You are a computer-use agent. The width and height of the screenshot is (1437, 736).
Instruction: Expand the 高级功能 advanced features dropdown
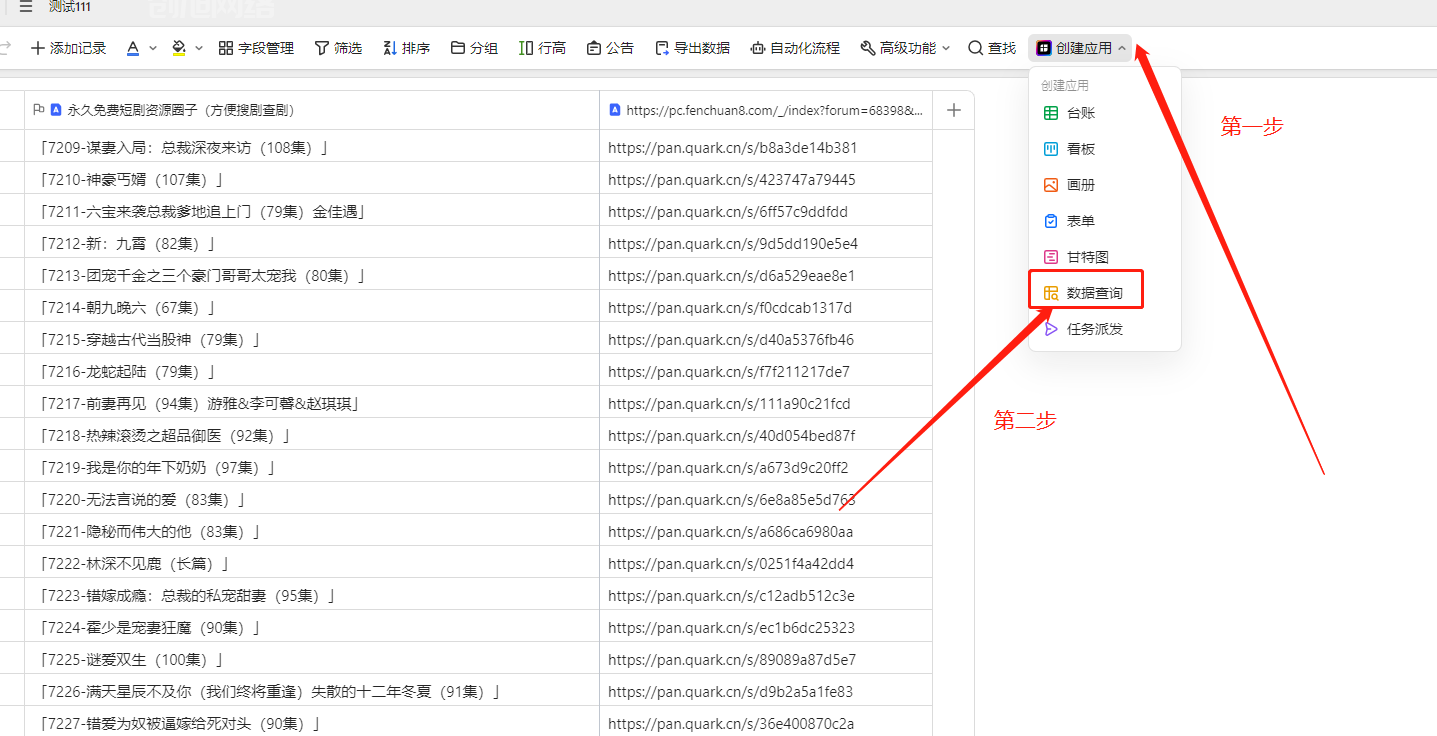905,48
